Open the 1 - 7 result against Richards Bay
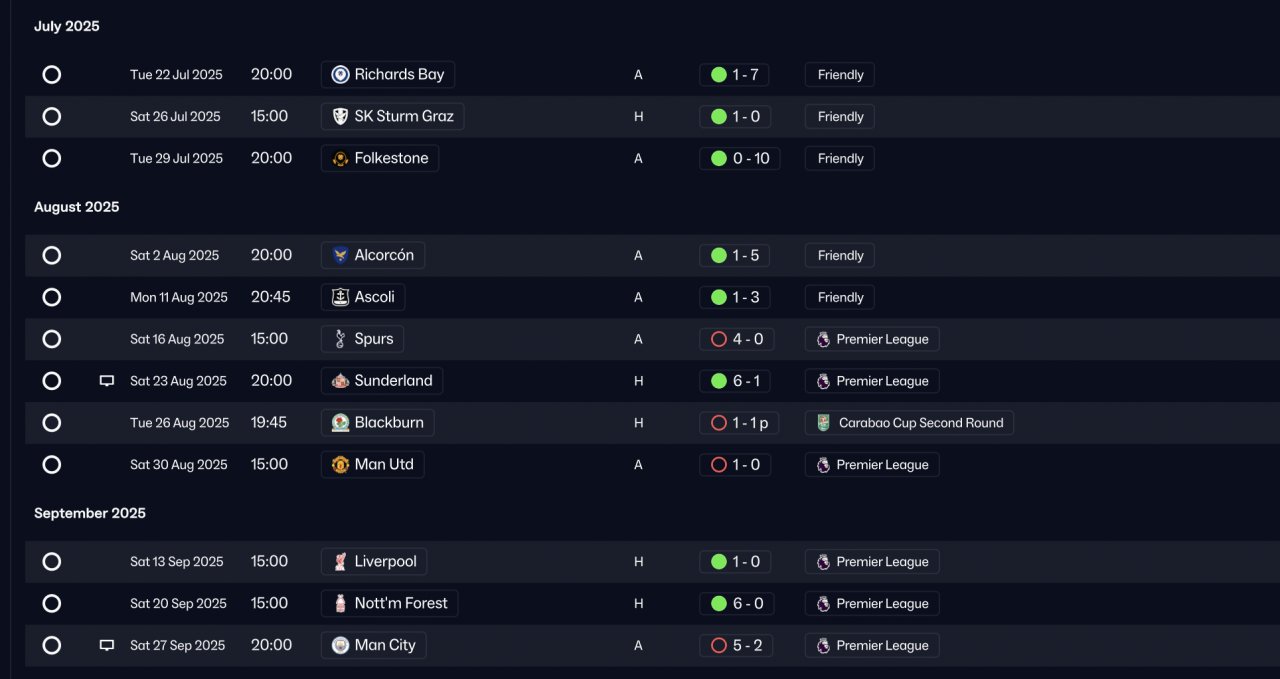 coord(735,75)
